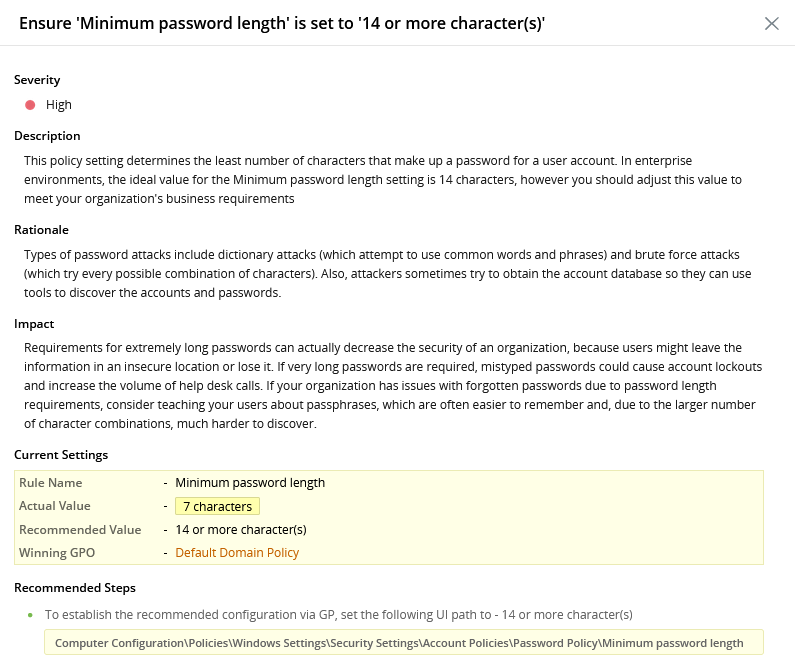The height and width of the screenshot is (668, 795).
Task: Click the Severity section heading
Action: (37, 80)
